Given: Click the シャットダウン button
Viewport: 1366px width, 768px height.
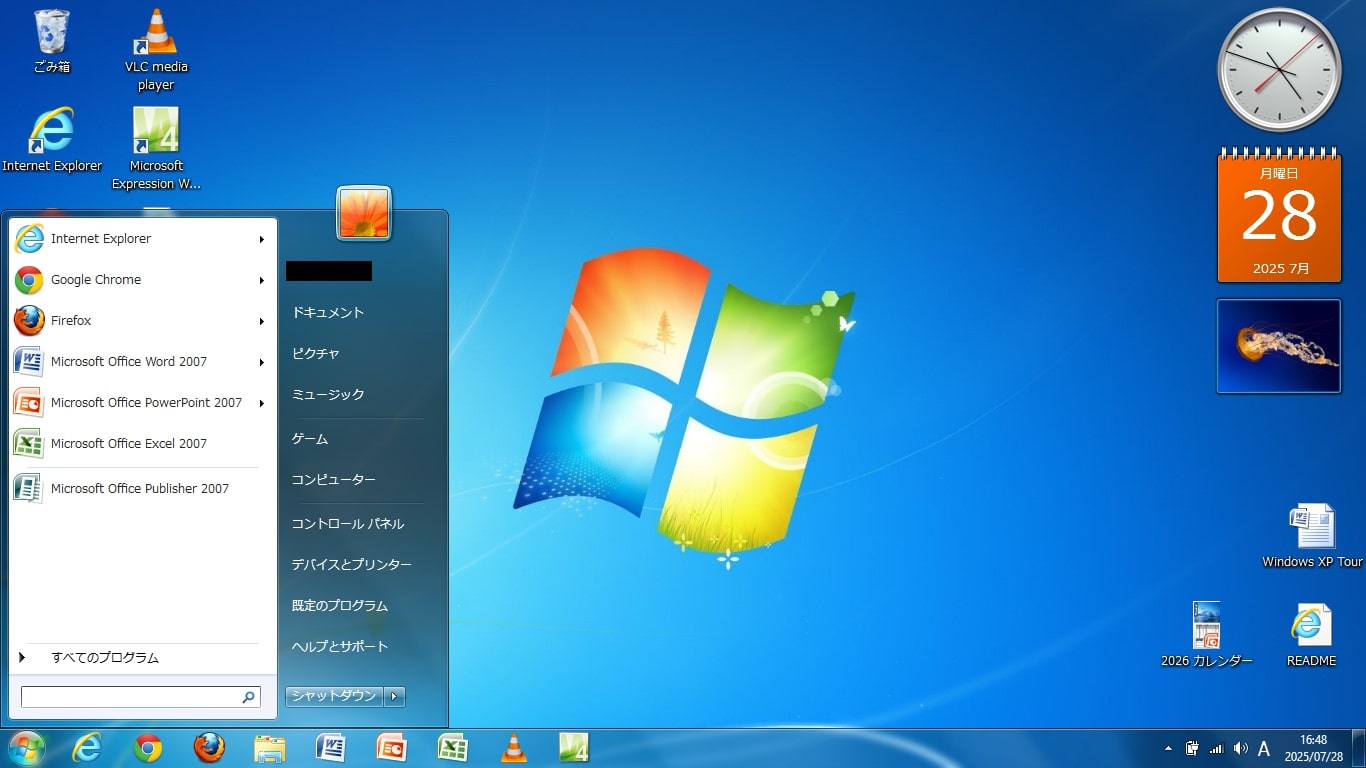Looking at the screenshot, I should pyautogui.click(x=334, y=696).
